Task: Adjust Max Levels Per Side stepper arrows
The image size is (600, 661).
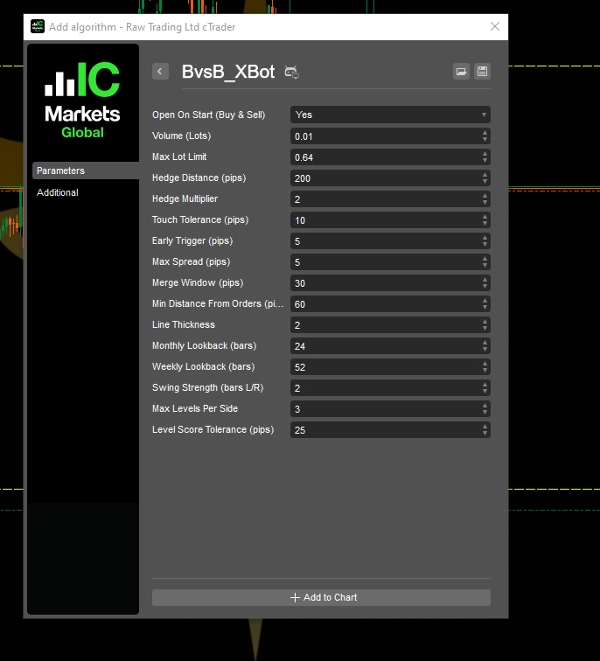Action: (485, 409)
